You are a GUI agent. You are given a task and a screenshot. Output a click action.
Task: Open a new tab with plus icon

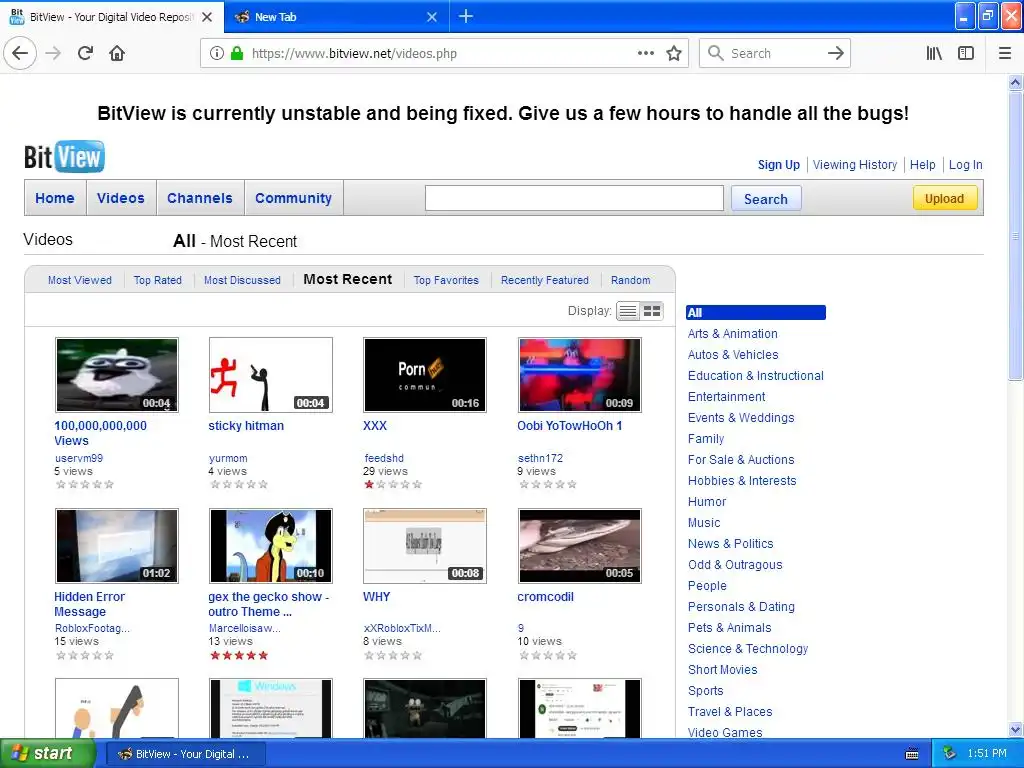coord(466,16)
